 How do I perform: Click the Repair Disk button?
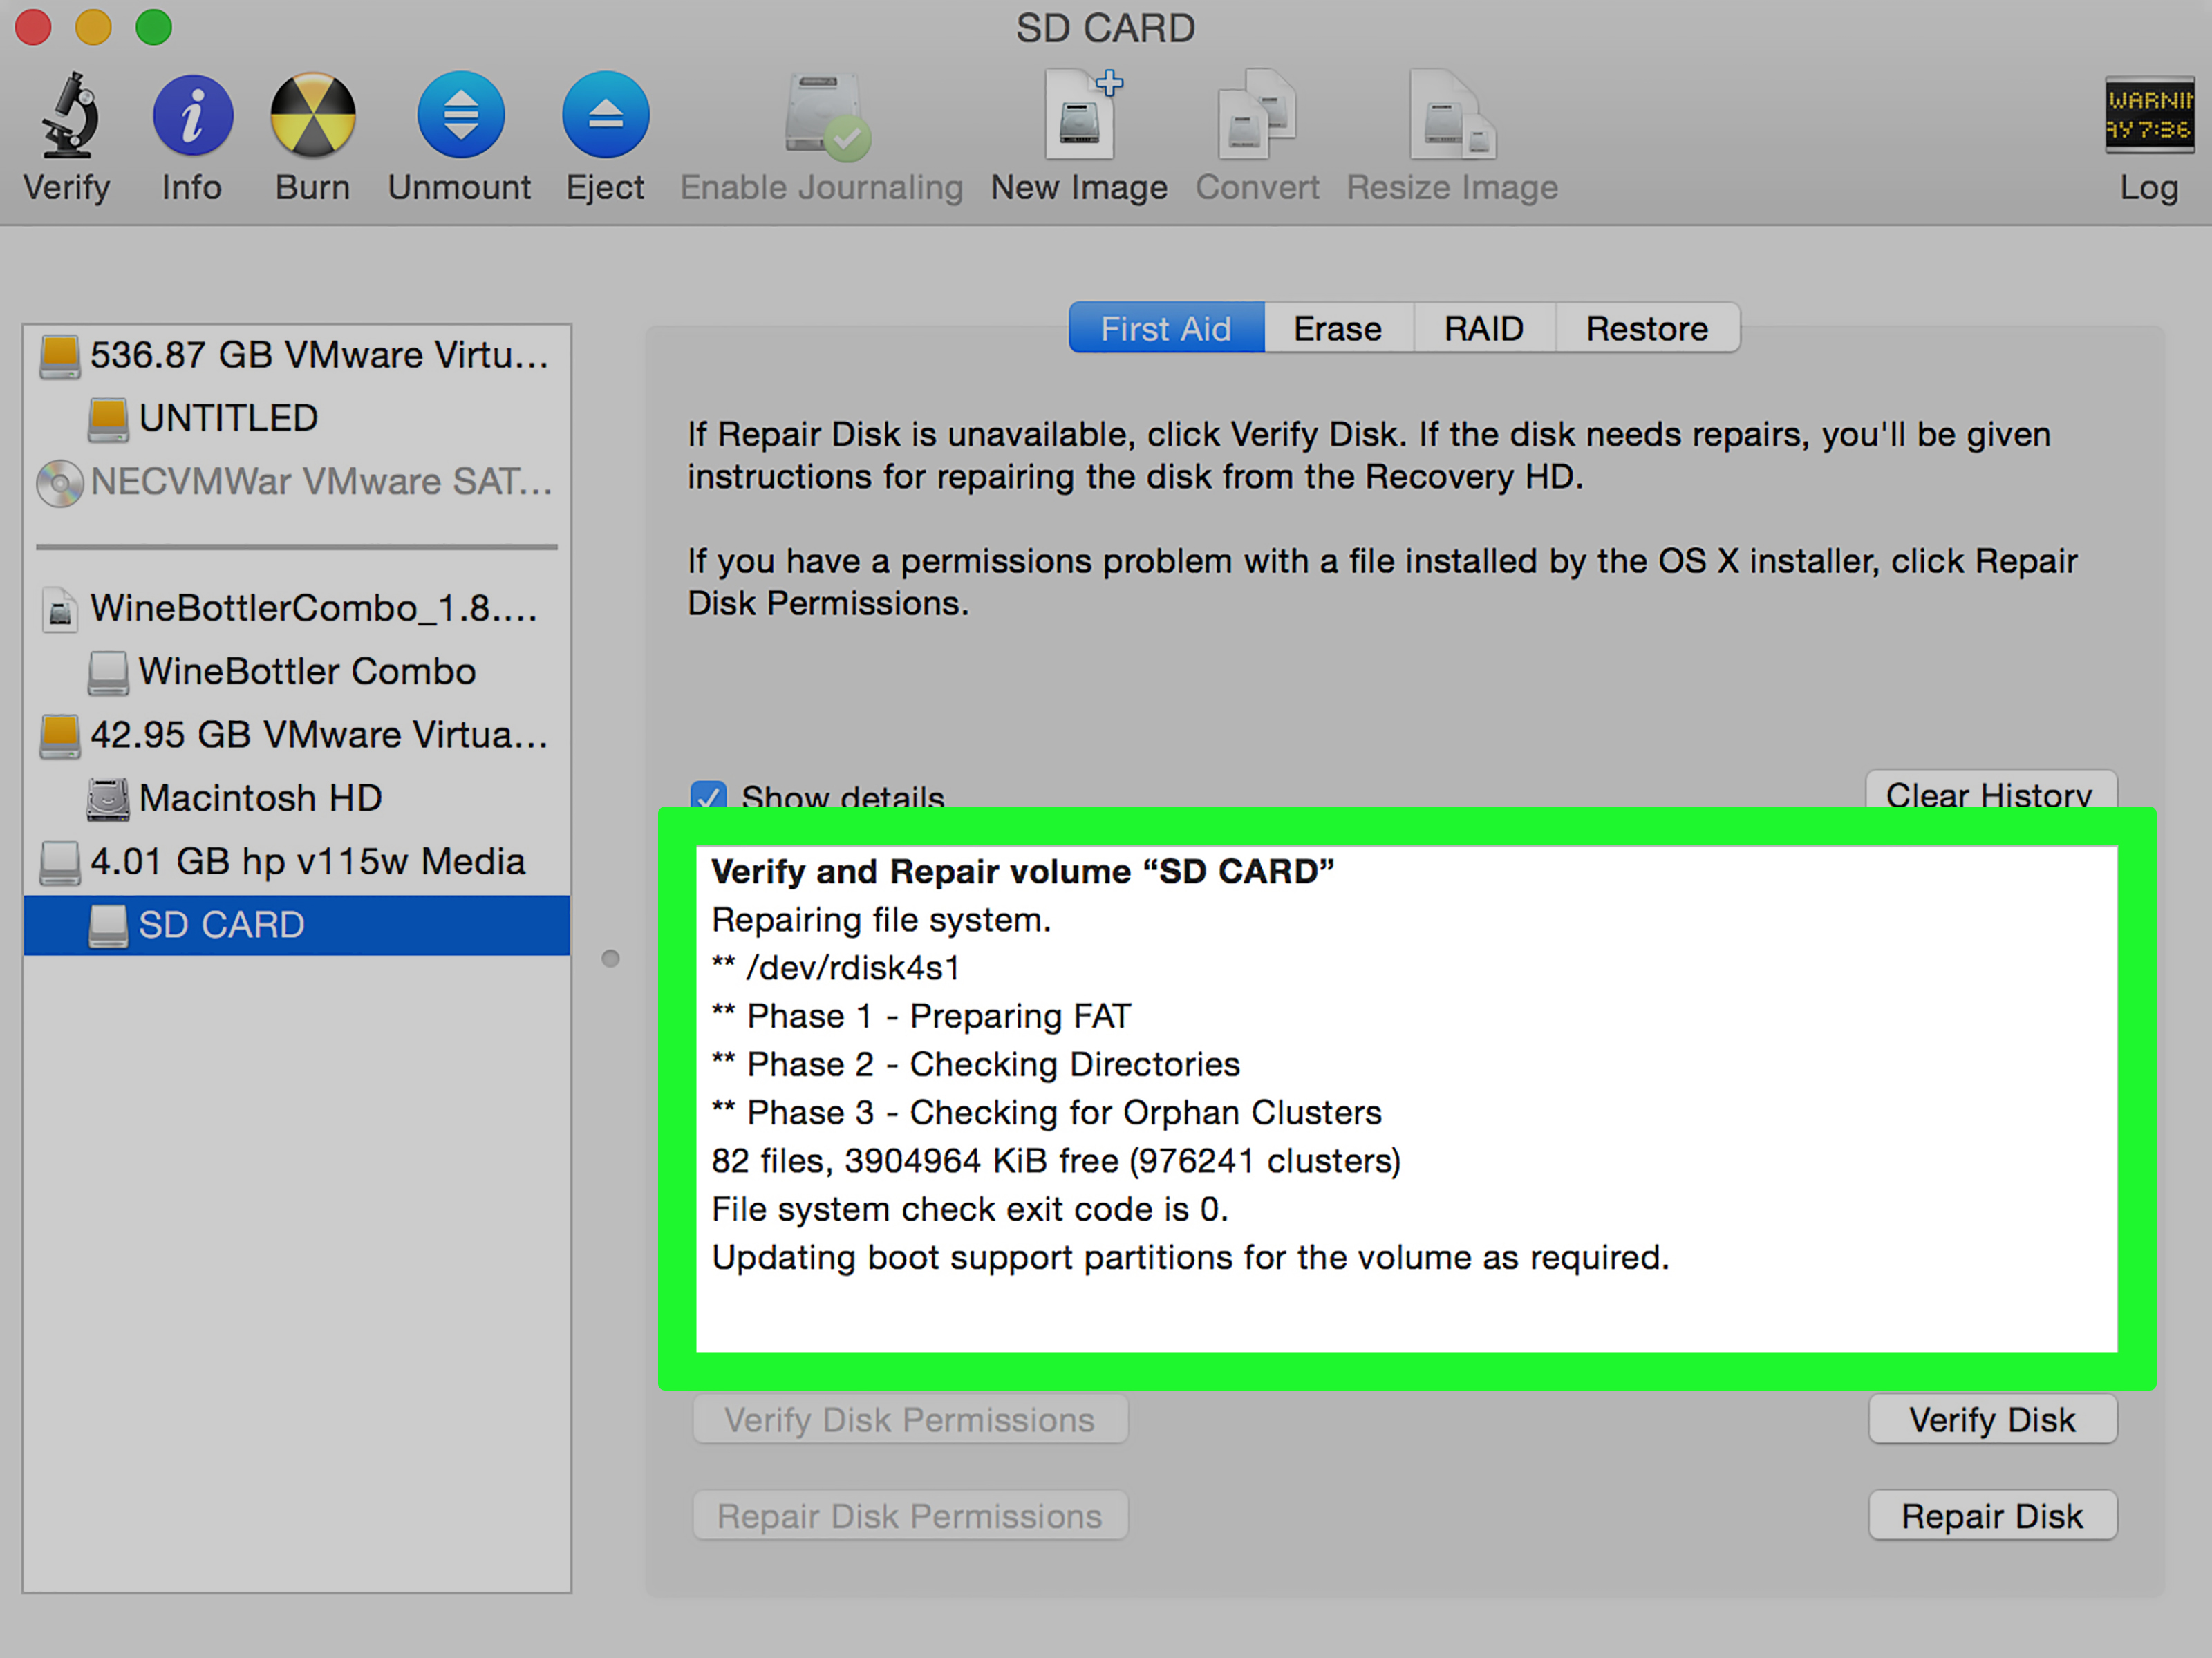coord(1992,1516)
